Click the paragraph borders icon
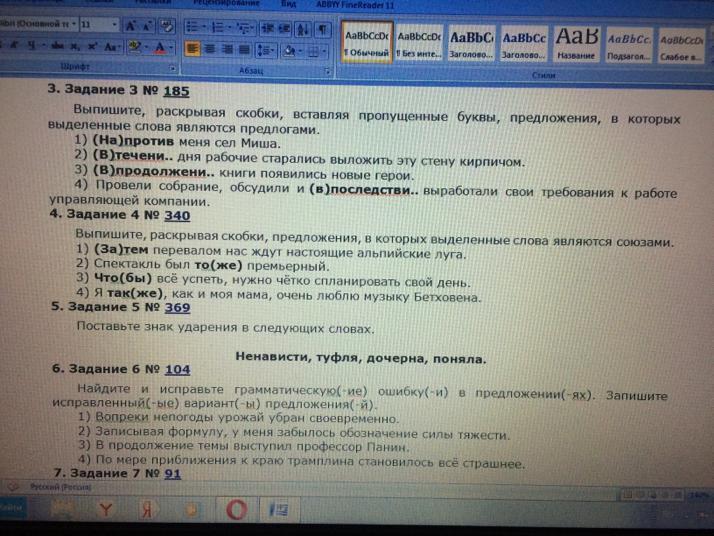Image resolution: width=714 pixels, height=536 pixels. click(313, 51)
